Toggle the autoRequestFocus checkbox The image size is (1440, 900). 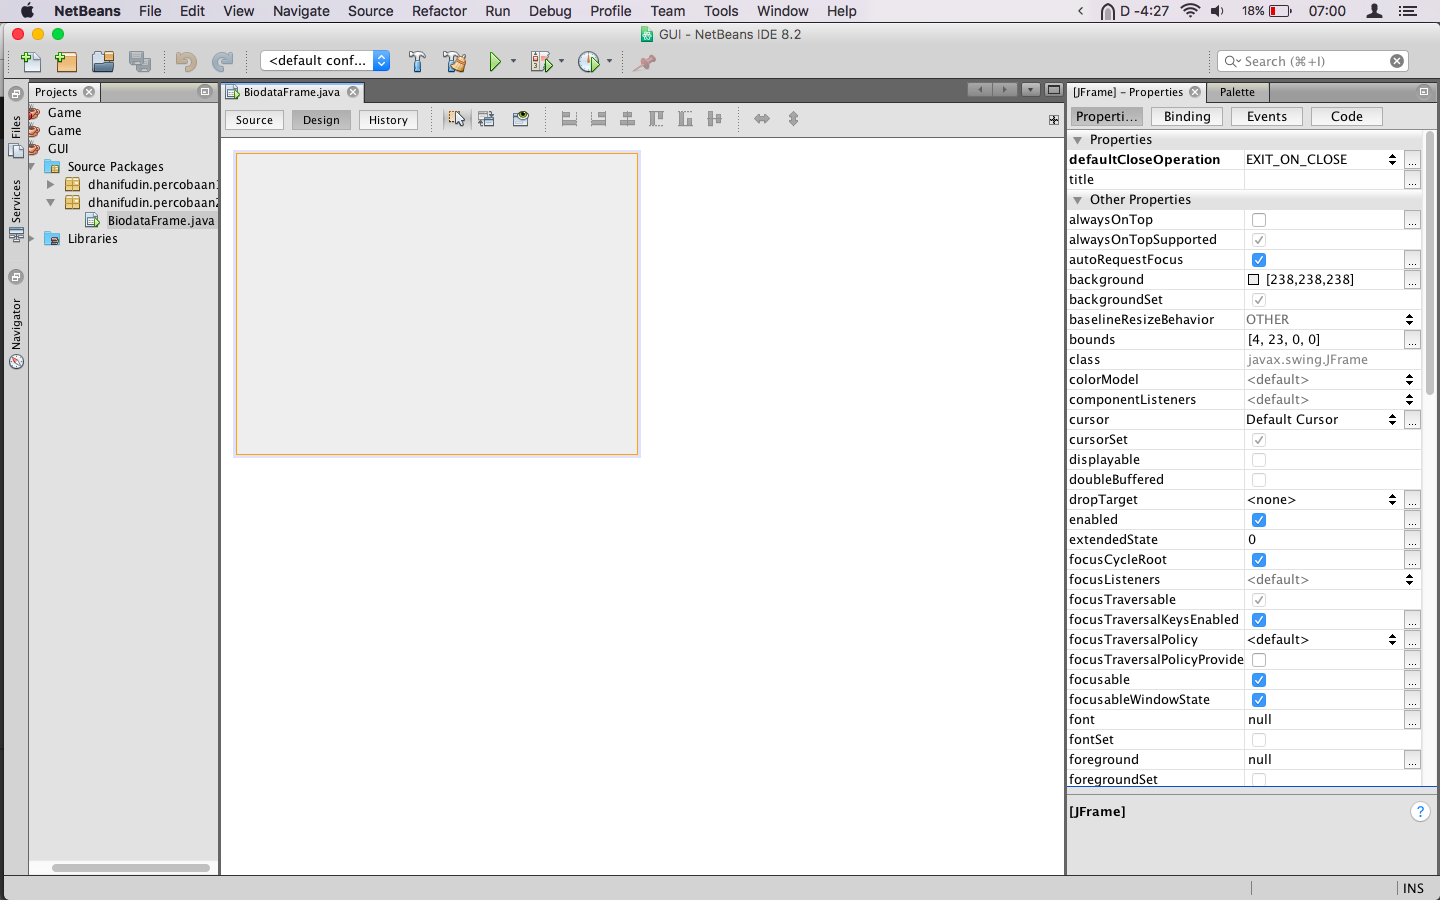pyautogui.click(x=1259, y=260)
